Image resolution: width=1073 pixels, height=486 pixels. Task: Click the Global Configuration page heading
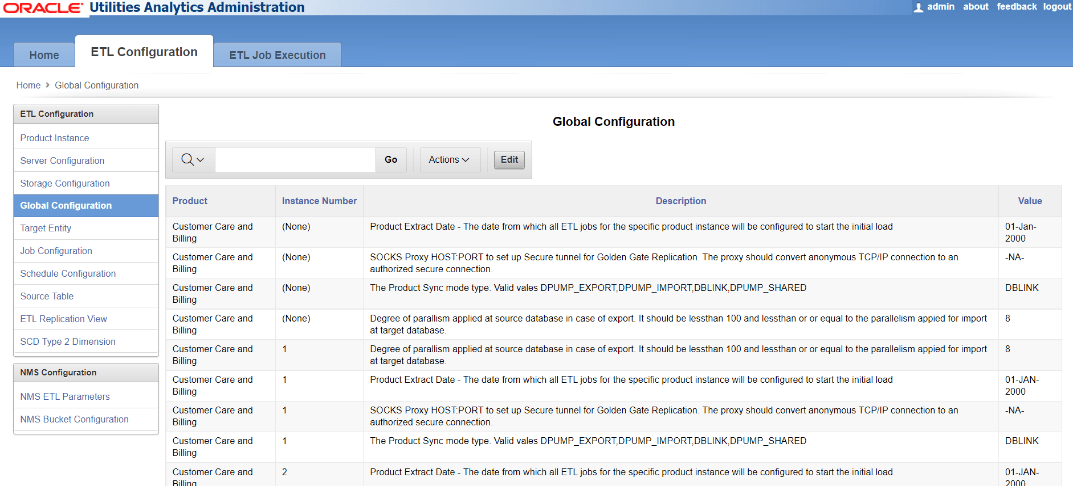613,122
